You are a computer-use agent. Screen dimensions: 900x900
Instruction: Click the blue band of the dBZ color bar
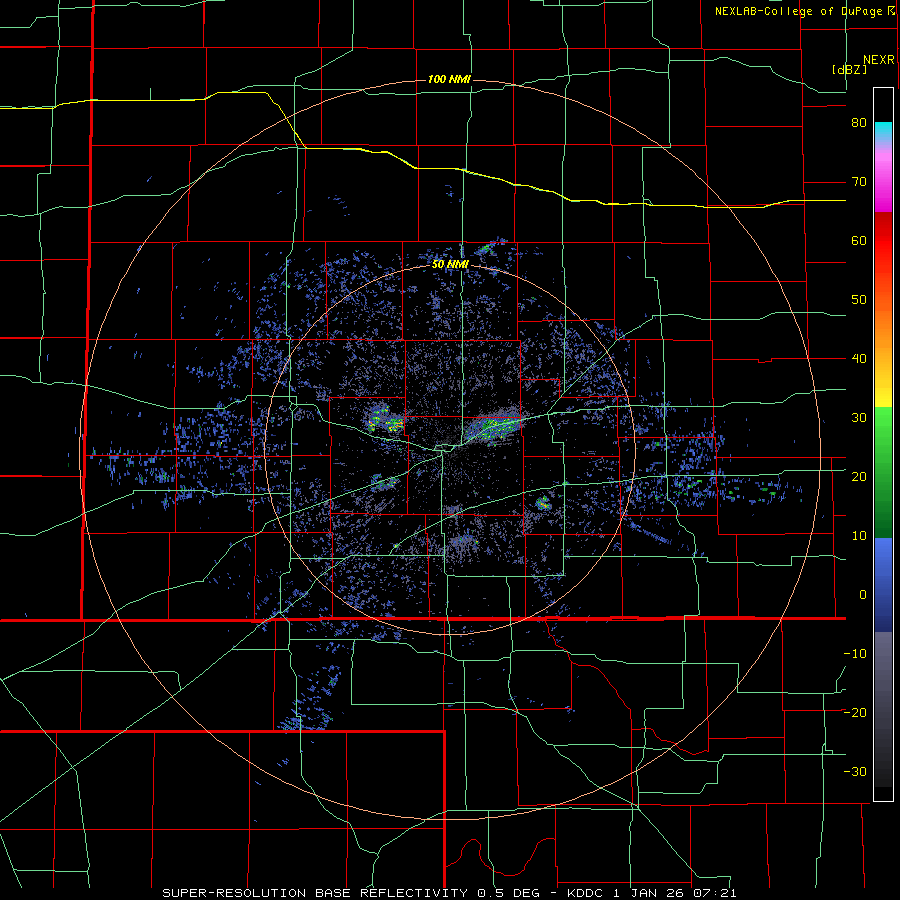[x=883, y=585]
